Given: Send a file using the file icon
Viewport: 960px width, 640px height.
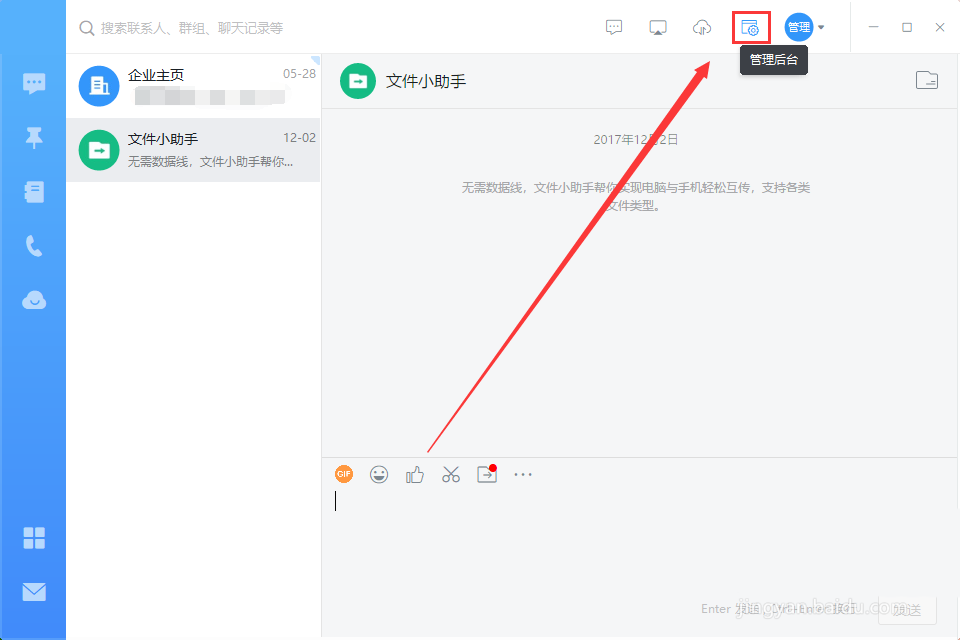Looking at the screenshot, I should (487, 474).
